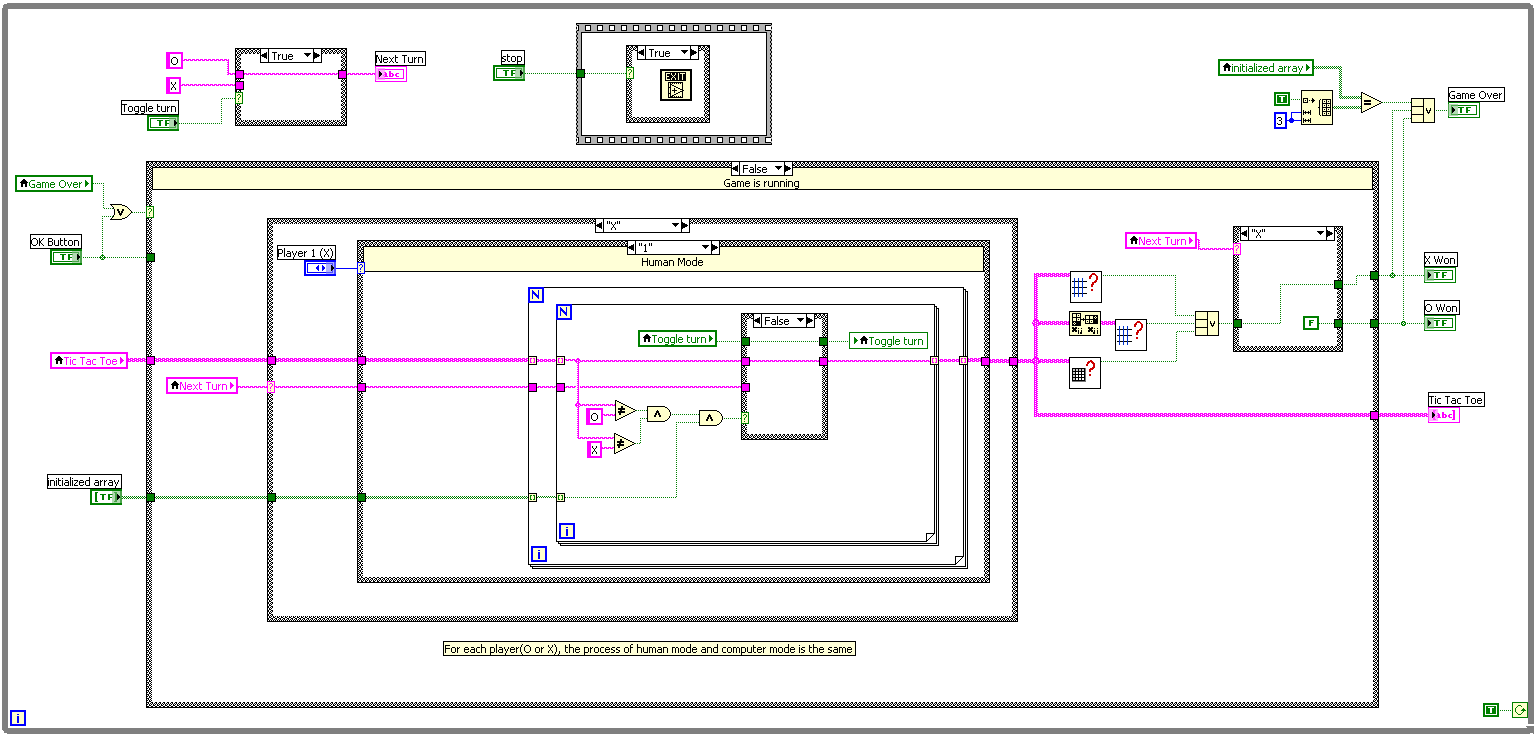This screenshot has width=1536, height=736.
Task: Select the while loop iteration terminal i
Action: (x=17, y=717)
